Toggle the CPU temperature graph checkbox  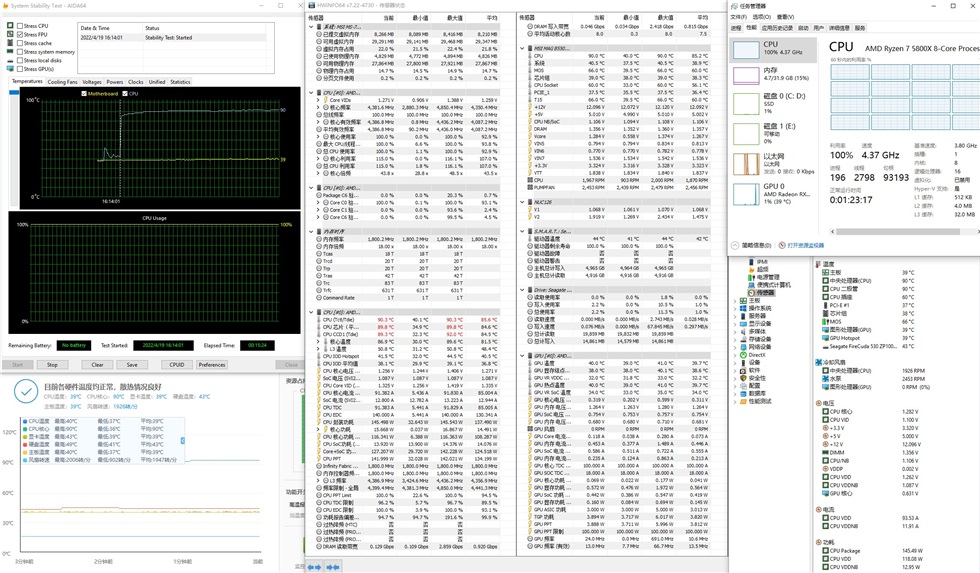click(125, 94)
